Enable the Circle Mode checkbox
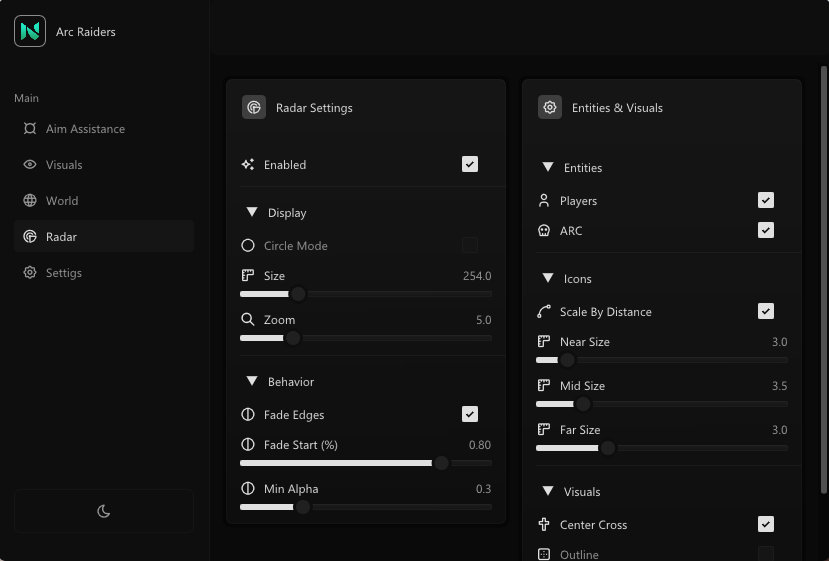The image size is (829, 561). [469, 245]
